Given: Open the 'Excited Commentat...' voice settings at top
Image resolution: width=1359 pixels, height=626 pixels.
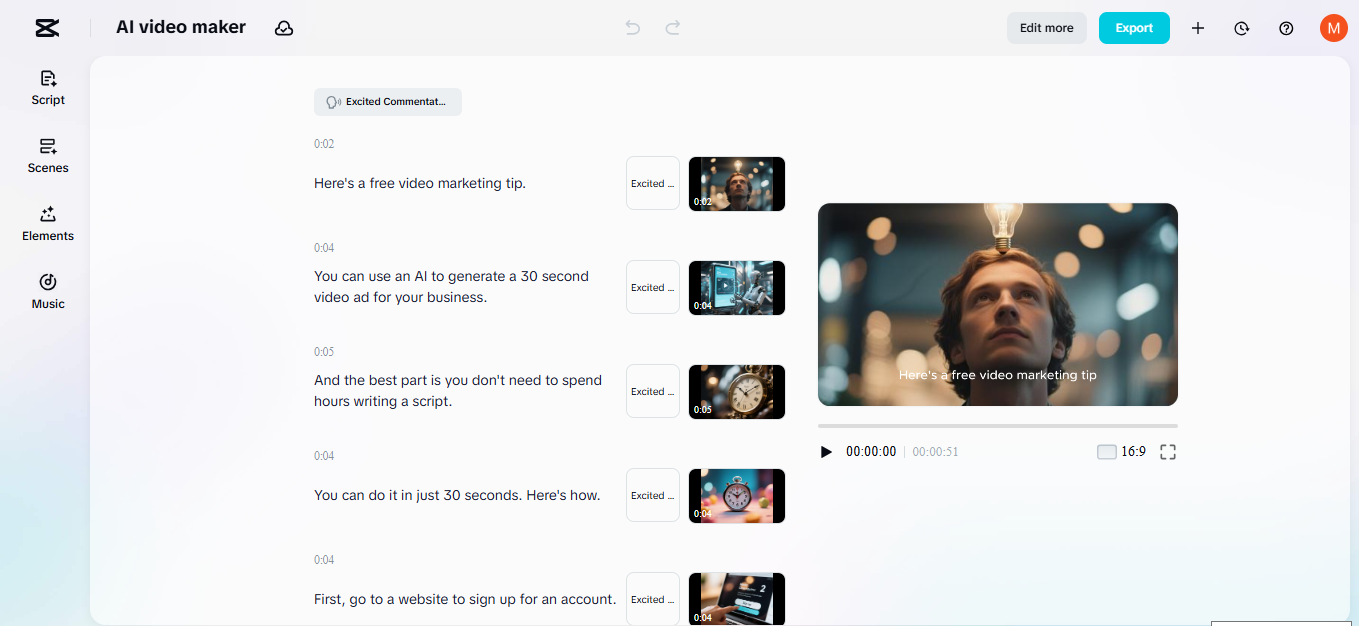Looking at the screenshot, I should click(x=387, y=101).
